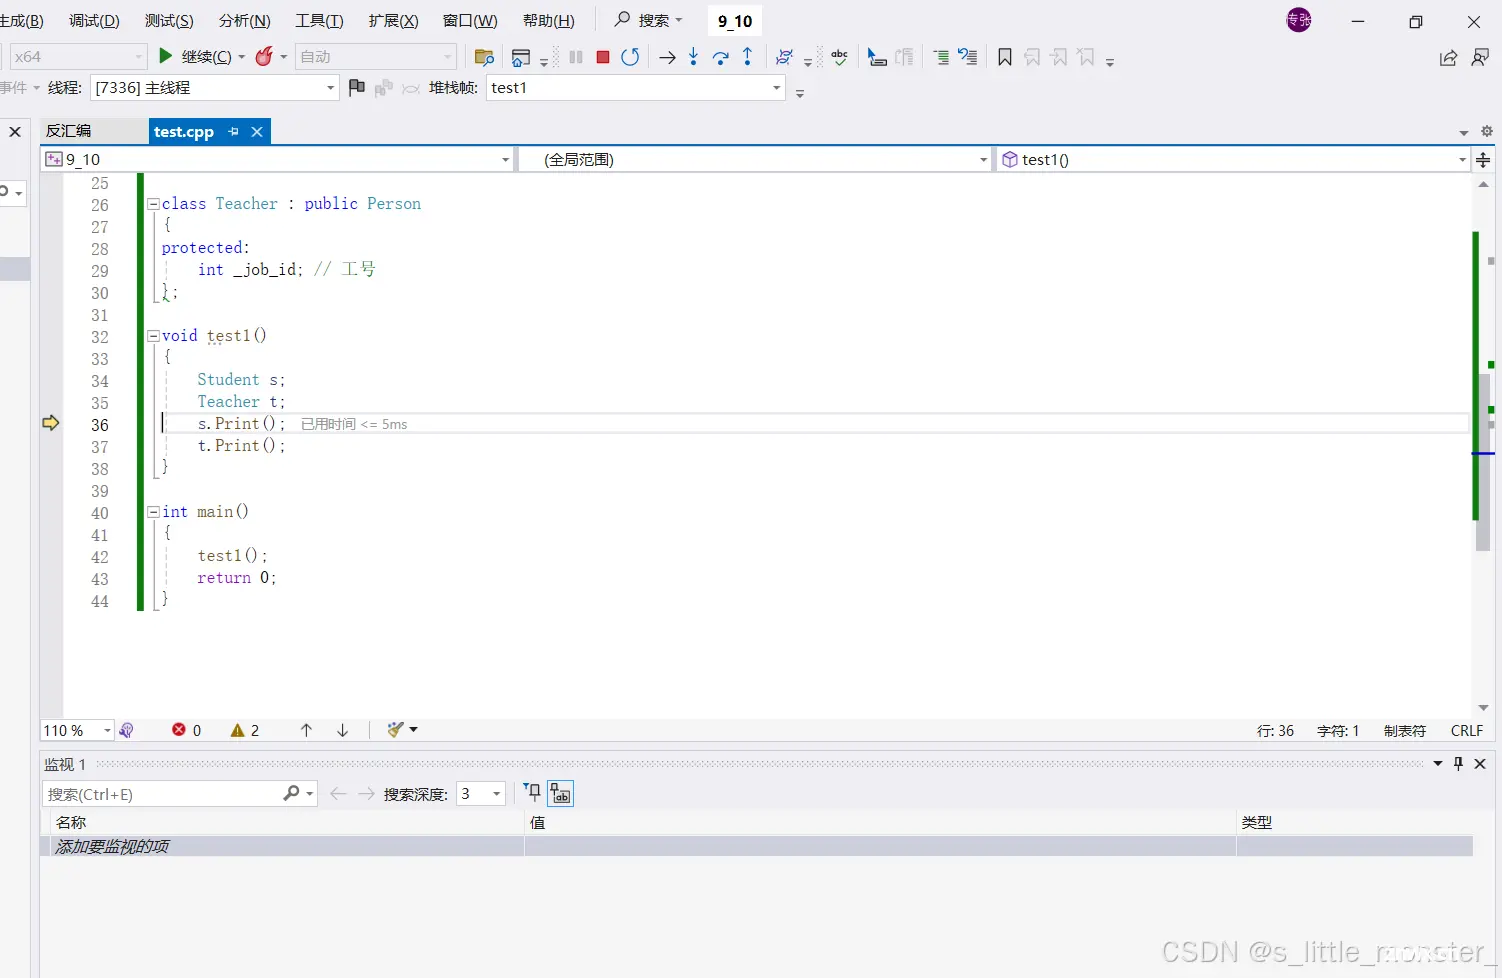Click the red errors count indicator

186,730
